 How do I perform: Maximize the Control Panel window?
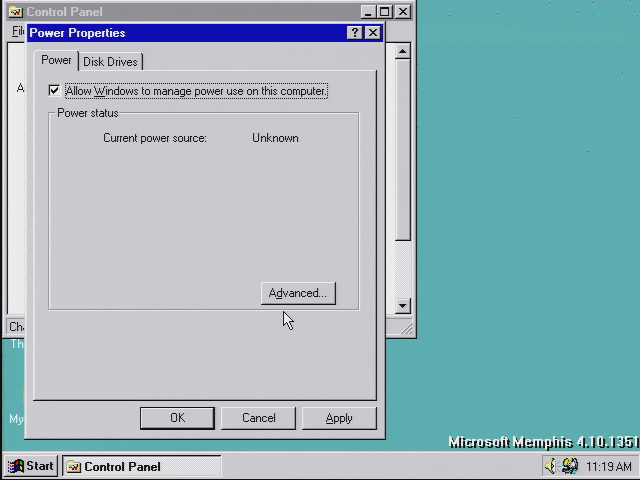point(384,12)
